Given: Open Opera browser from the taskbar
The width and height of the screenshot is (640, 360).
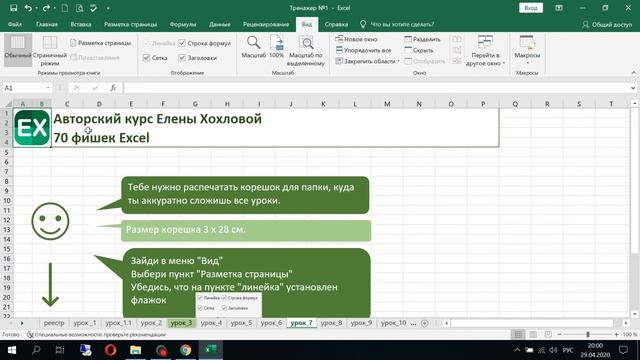Looking at the screenshot, I should click(x=111, y=350).
